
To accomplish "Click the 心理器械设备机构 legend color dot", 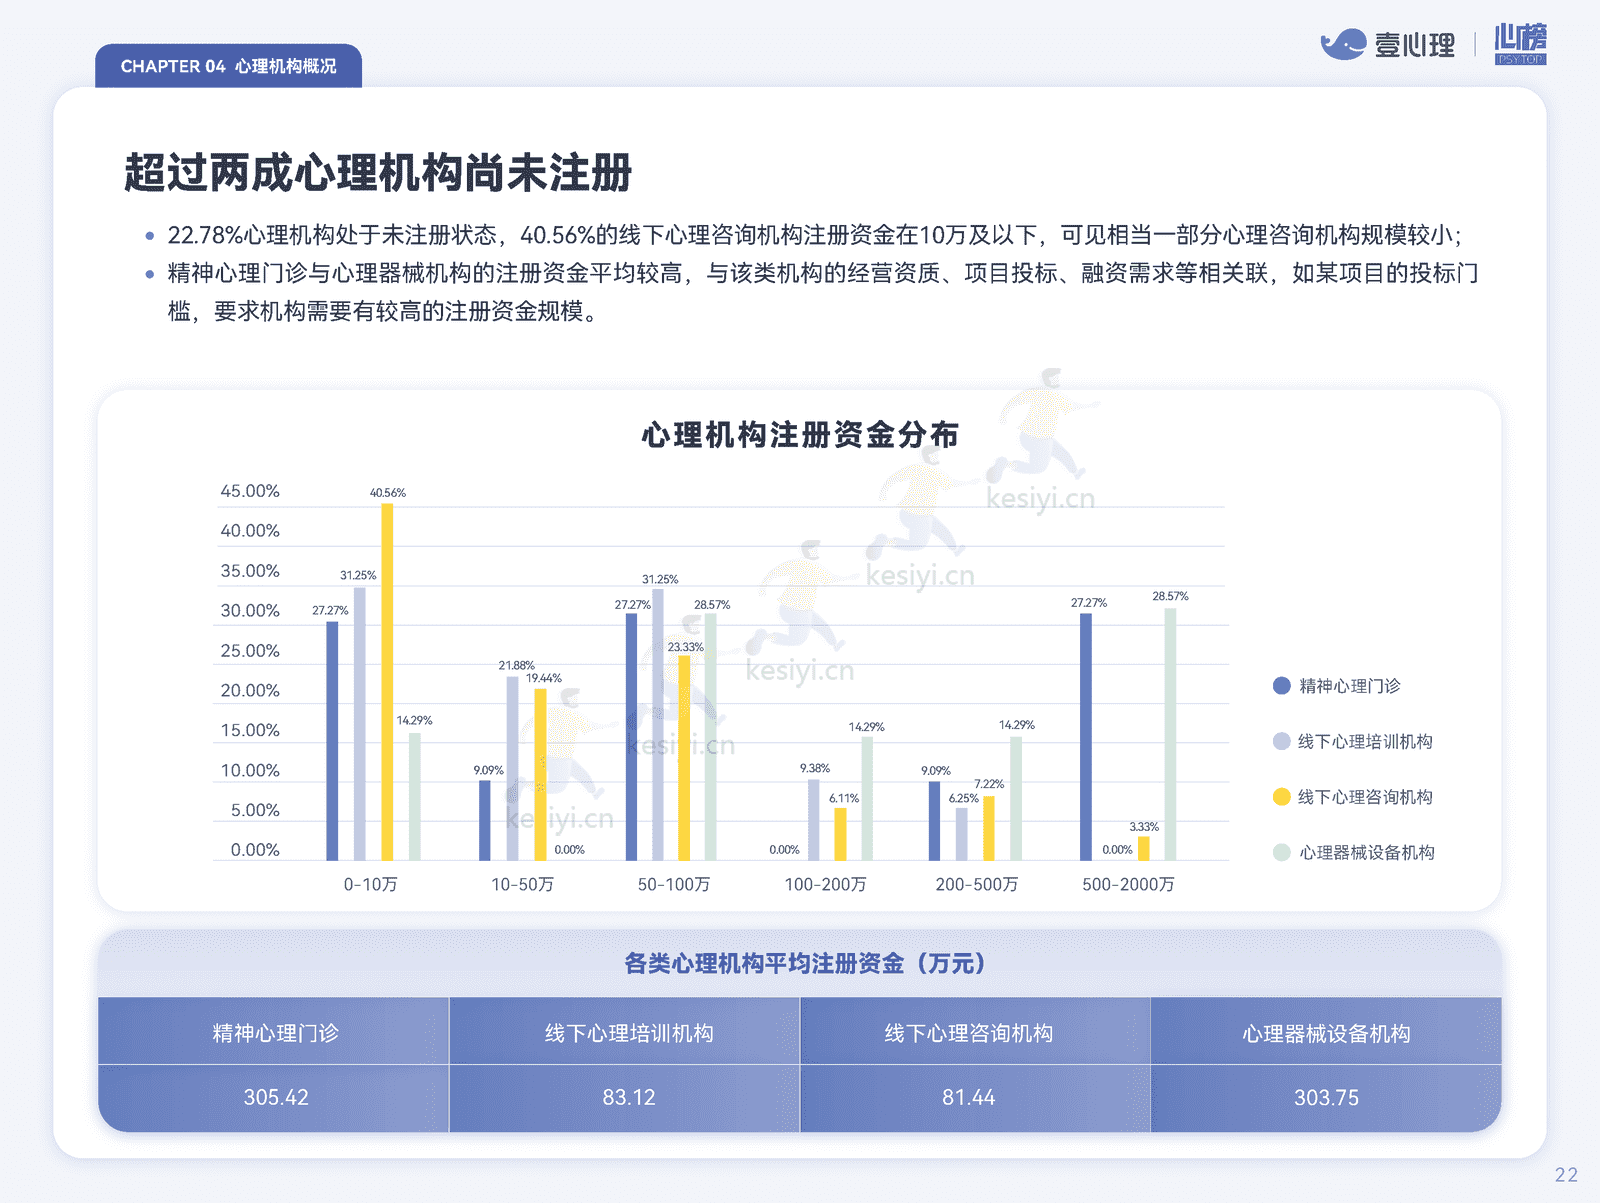I will 1281,852.
